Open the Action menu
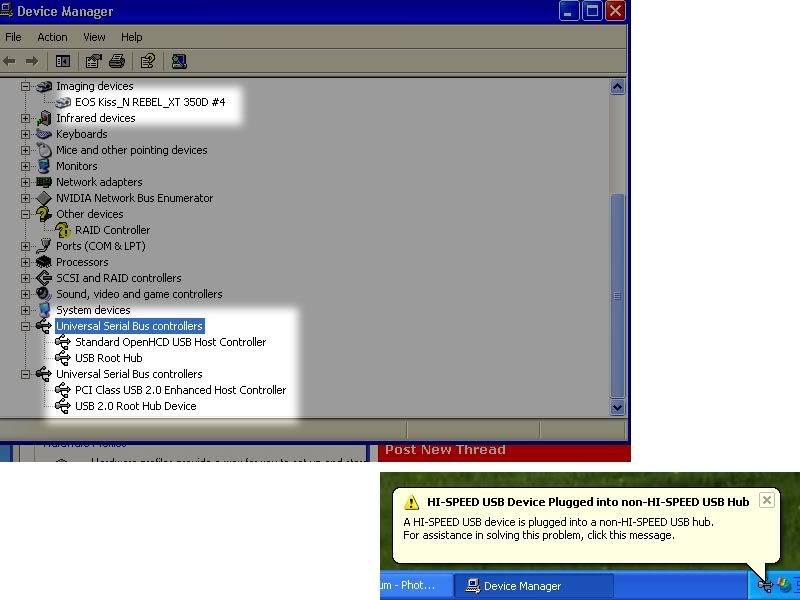 tap(52, 37)
